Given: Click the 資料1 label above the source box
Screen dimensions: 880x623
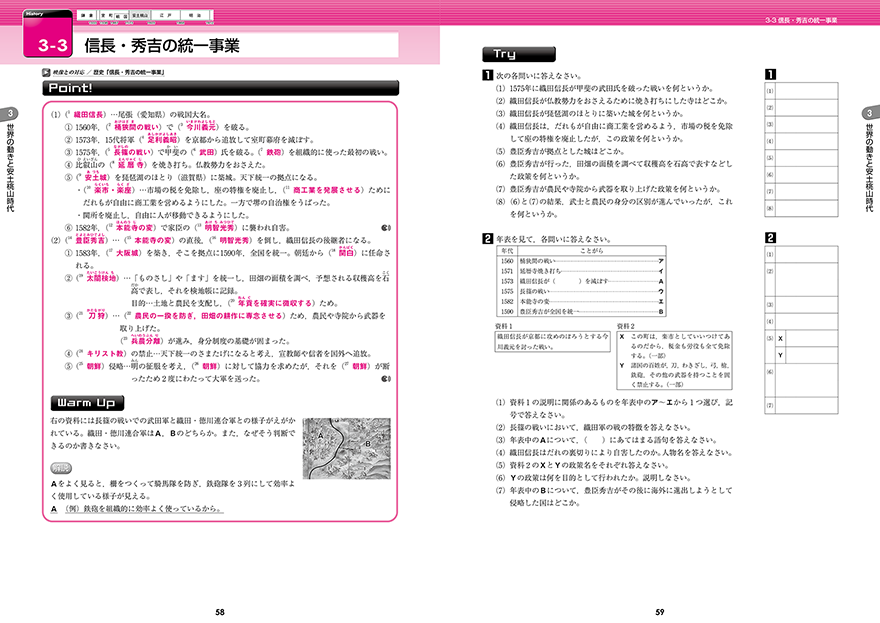Looking at the screenshot, I should (503, 326).
